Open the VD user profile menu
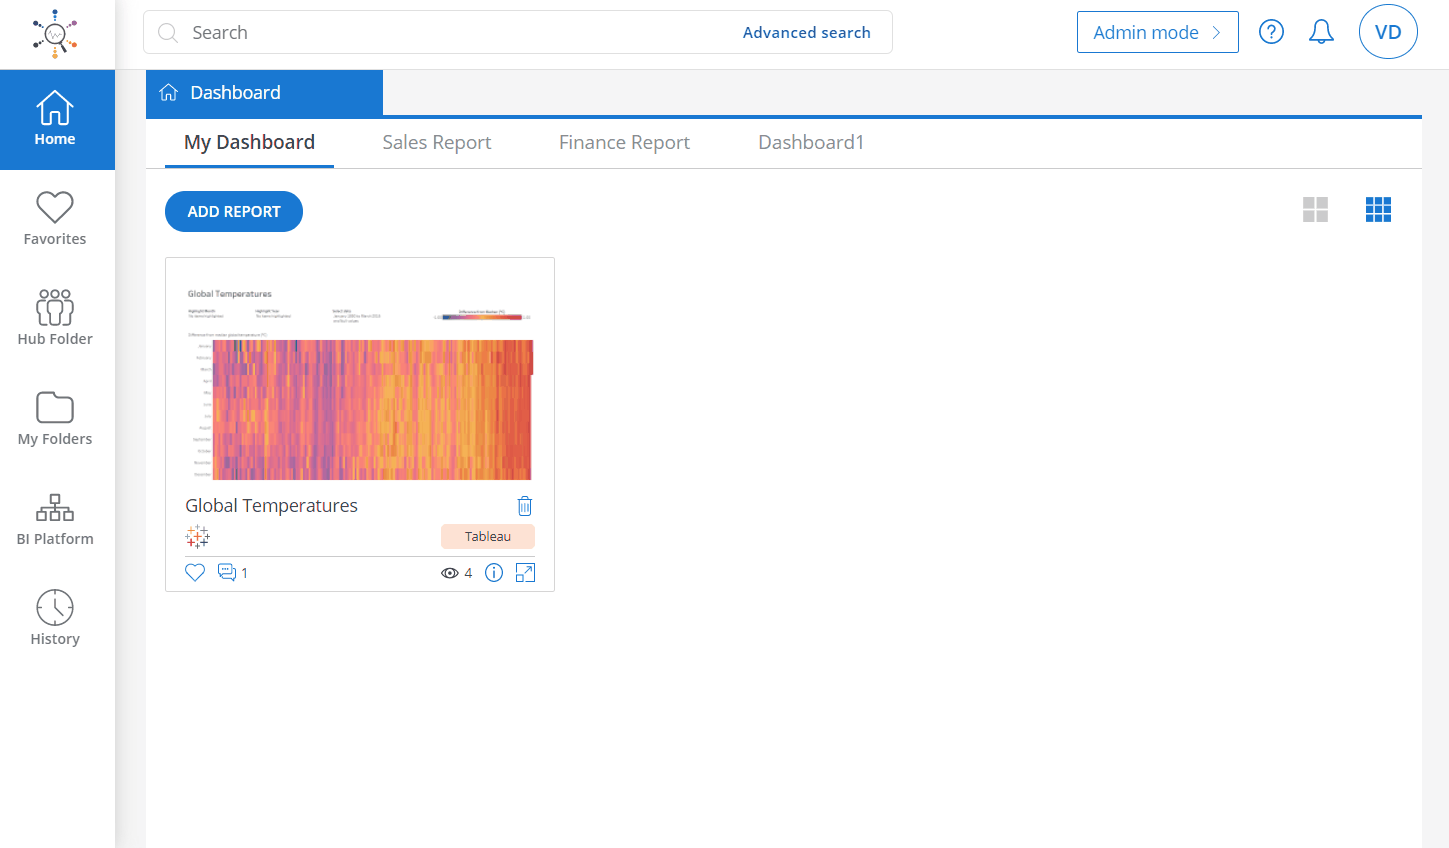The image size is (1449, 848). coord(1388,31)
